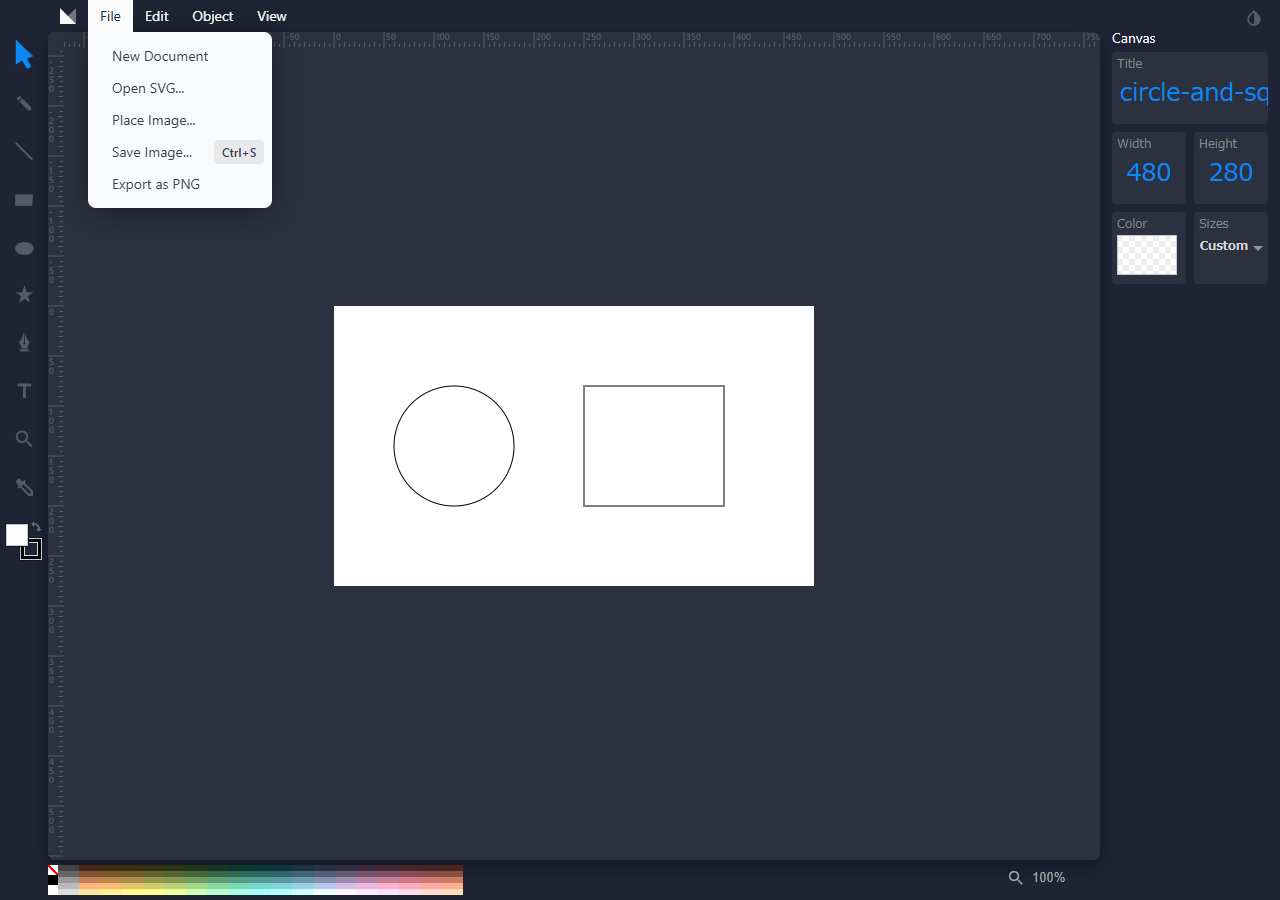Click the magnifier icon beside 100%
1280x900 pixels.
pyautogui.click(x=1015, y=877)
